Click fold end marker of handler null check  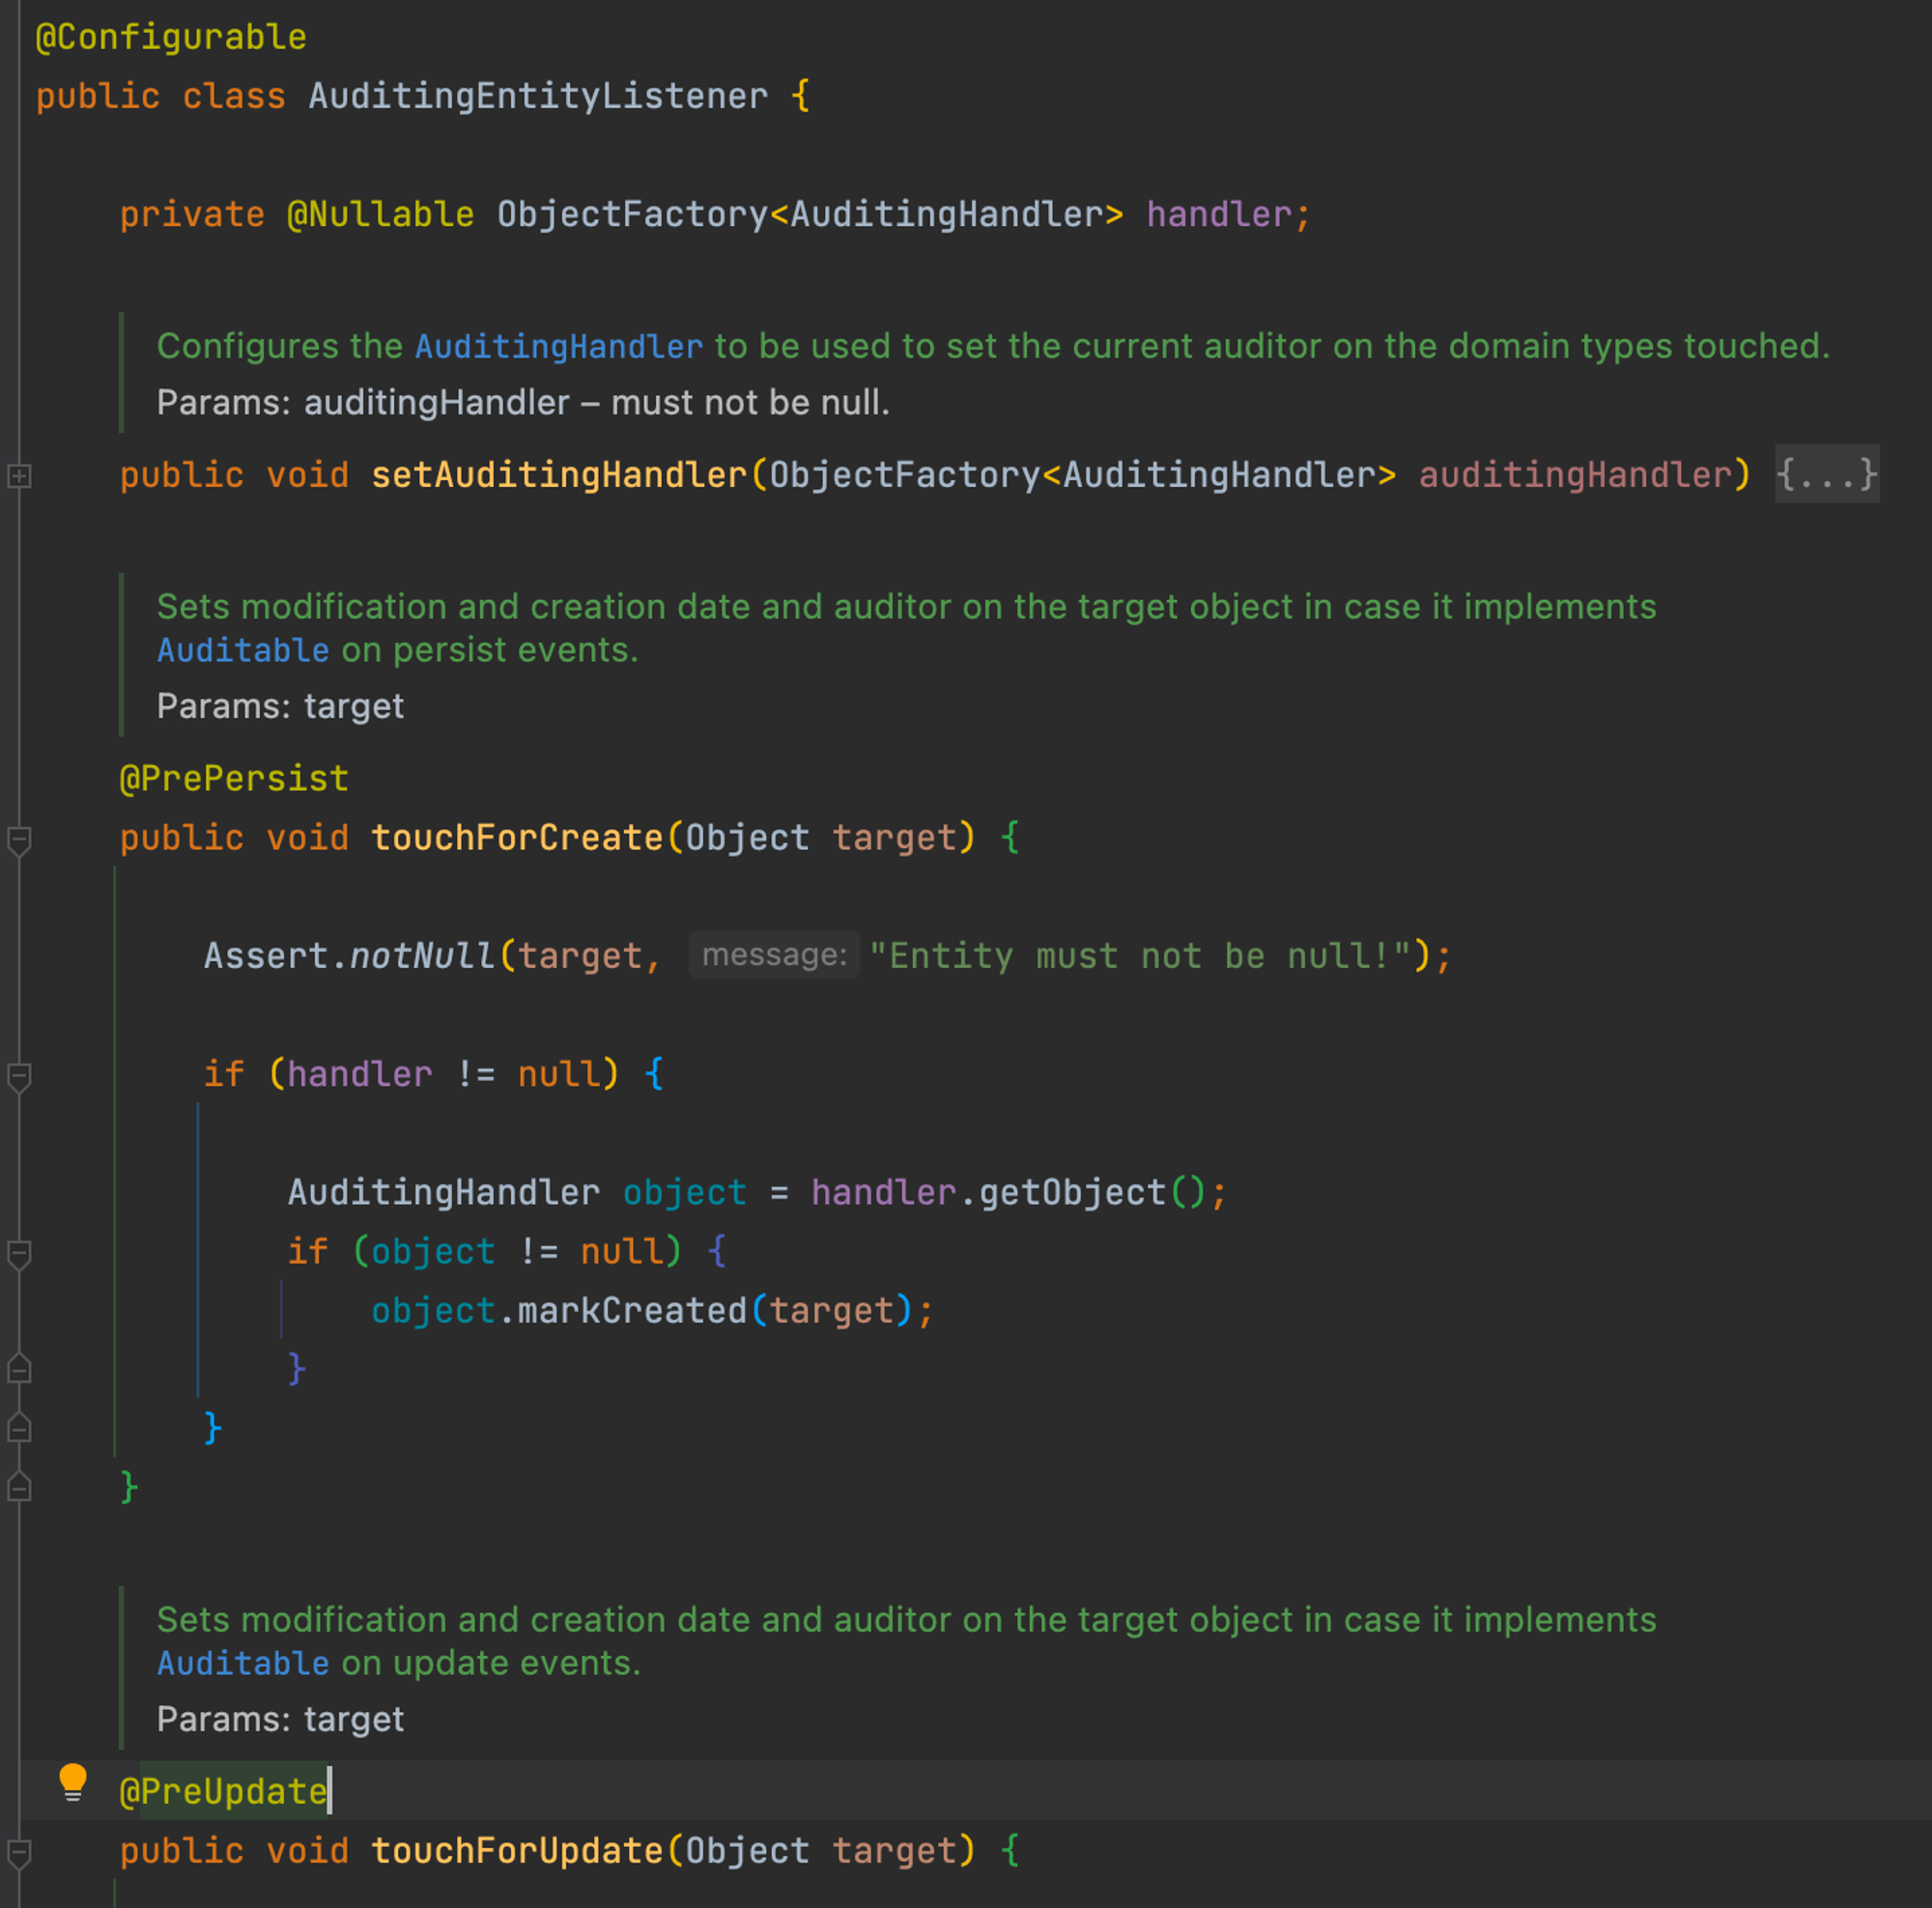click(19, 1428)
